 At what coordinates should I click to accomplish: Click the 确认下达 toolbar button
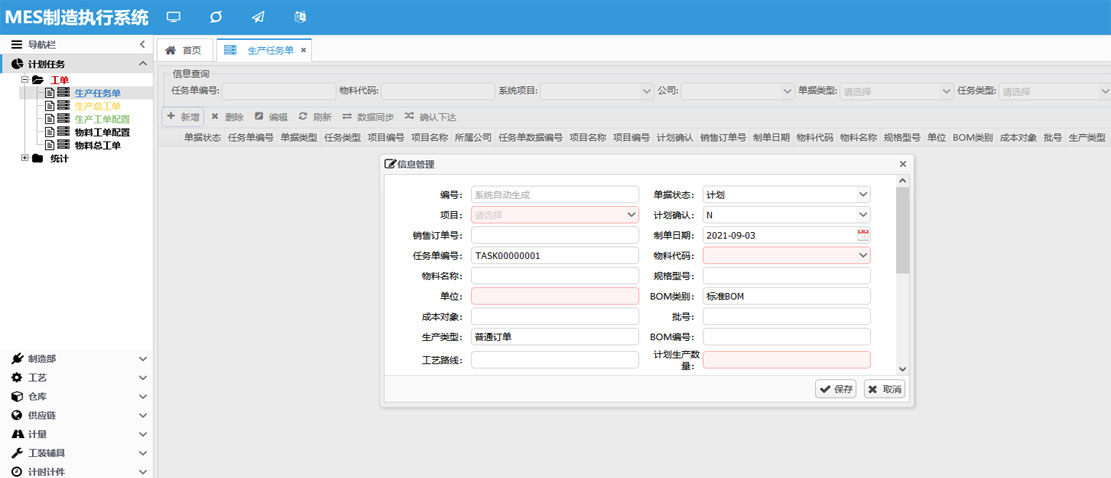pos(430,117)
